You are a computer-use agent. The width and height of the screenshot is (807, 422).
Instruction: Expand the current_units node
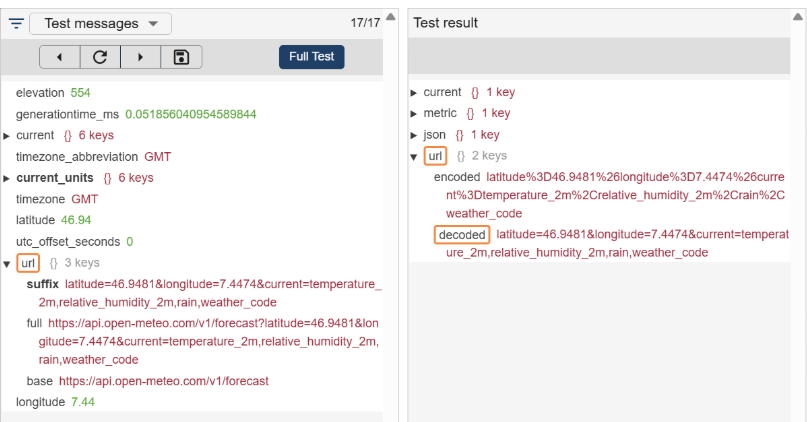[x=7, y=179]
